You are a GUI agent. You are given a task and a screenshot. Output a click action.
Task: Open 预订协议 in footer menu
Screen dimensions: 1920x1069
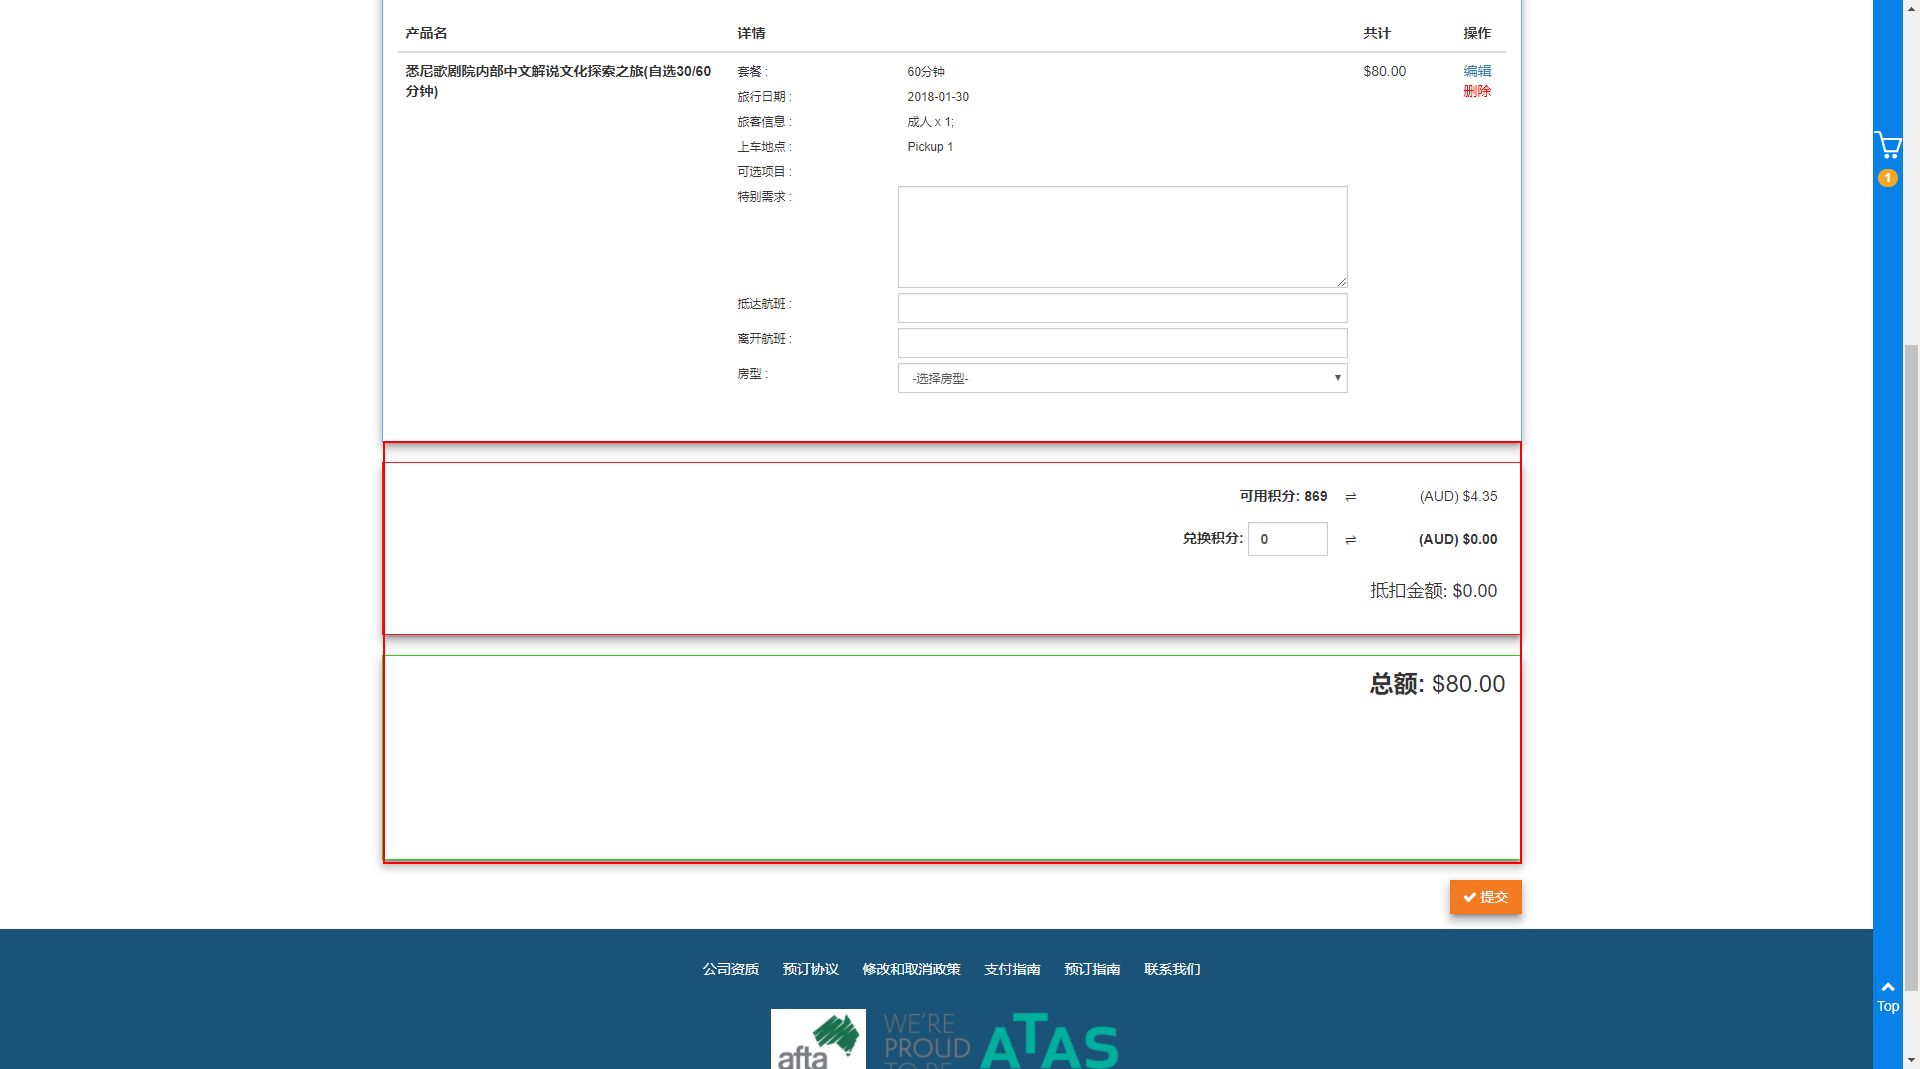810,969
